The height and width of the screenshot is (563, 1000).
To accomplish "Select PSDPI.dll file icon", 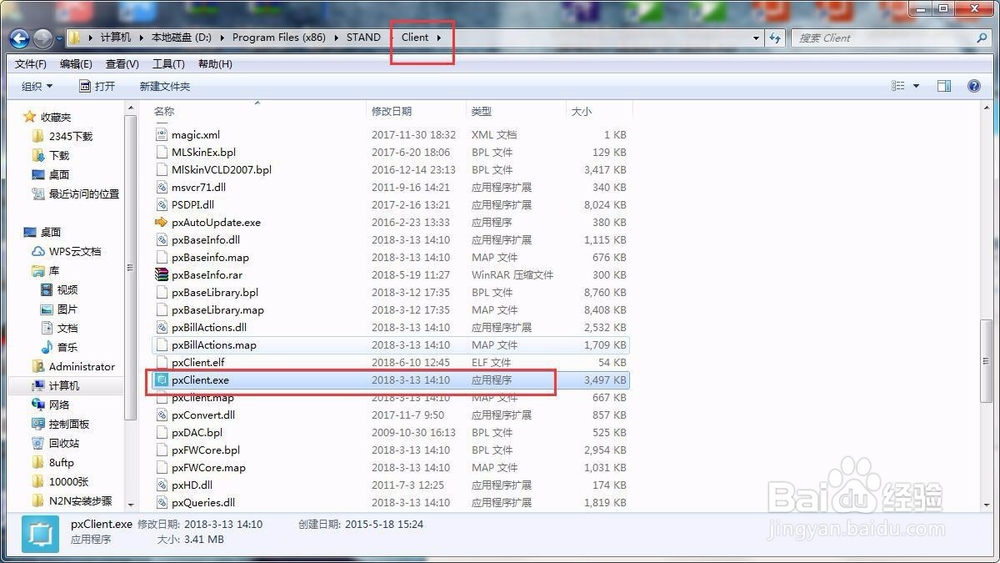I will 161,205.
